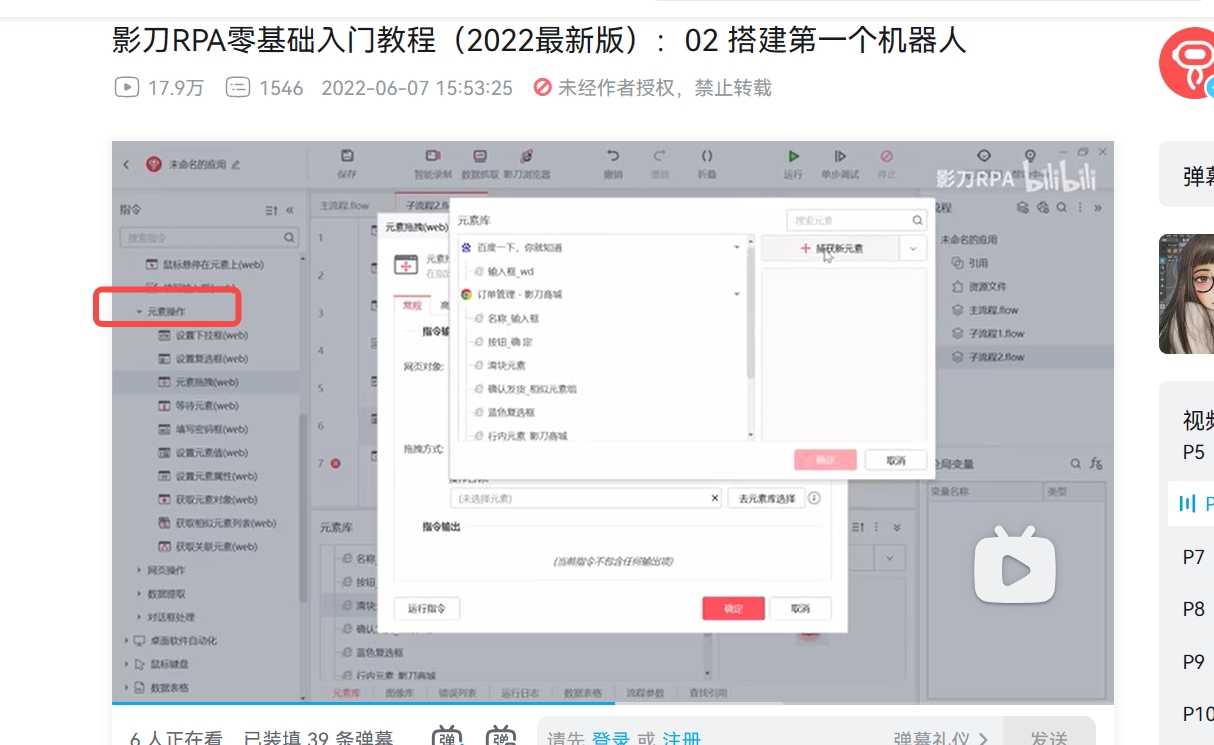The width and height of the screenshot is (1214, 745).
Task: Open the 图像库 bottom tab
Action: (x=399, y=693)
